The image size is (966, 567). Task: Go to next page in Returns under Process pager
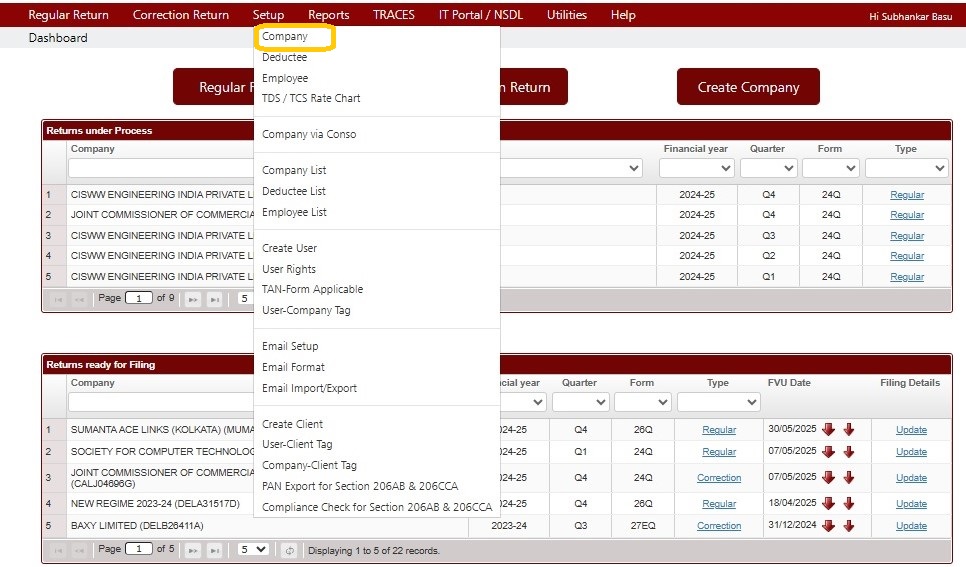pyautogui.click(x=193, y=300)
